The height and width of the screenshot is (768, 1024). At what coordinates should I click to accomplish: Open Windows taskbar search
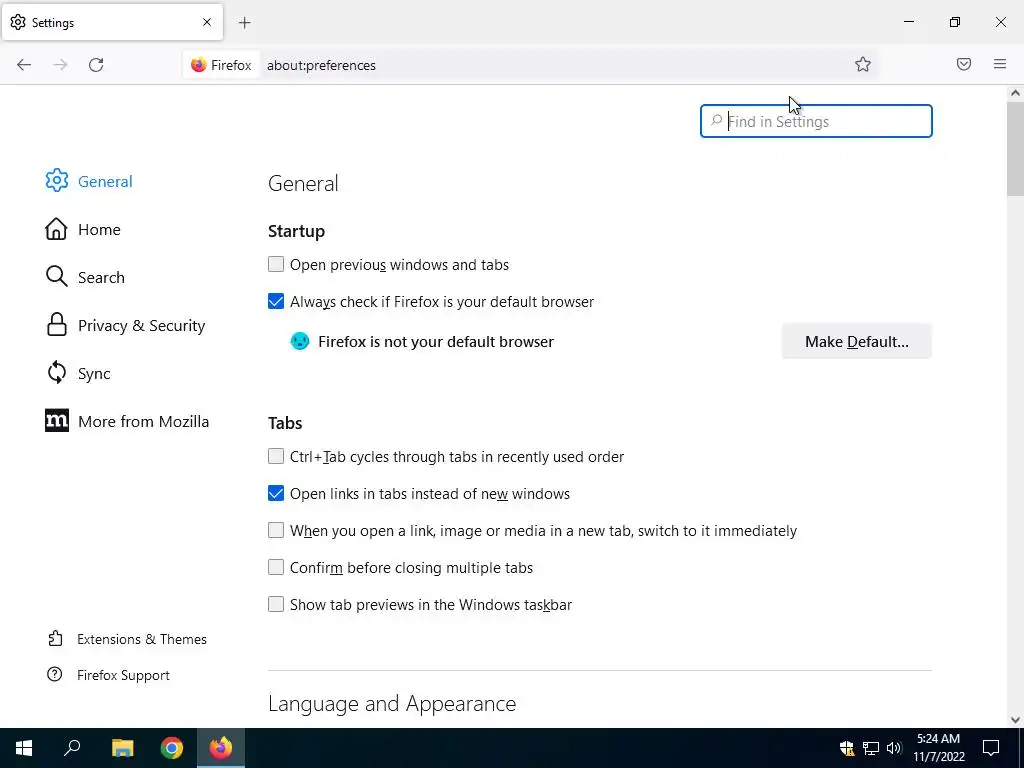coord(72,748)
